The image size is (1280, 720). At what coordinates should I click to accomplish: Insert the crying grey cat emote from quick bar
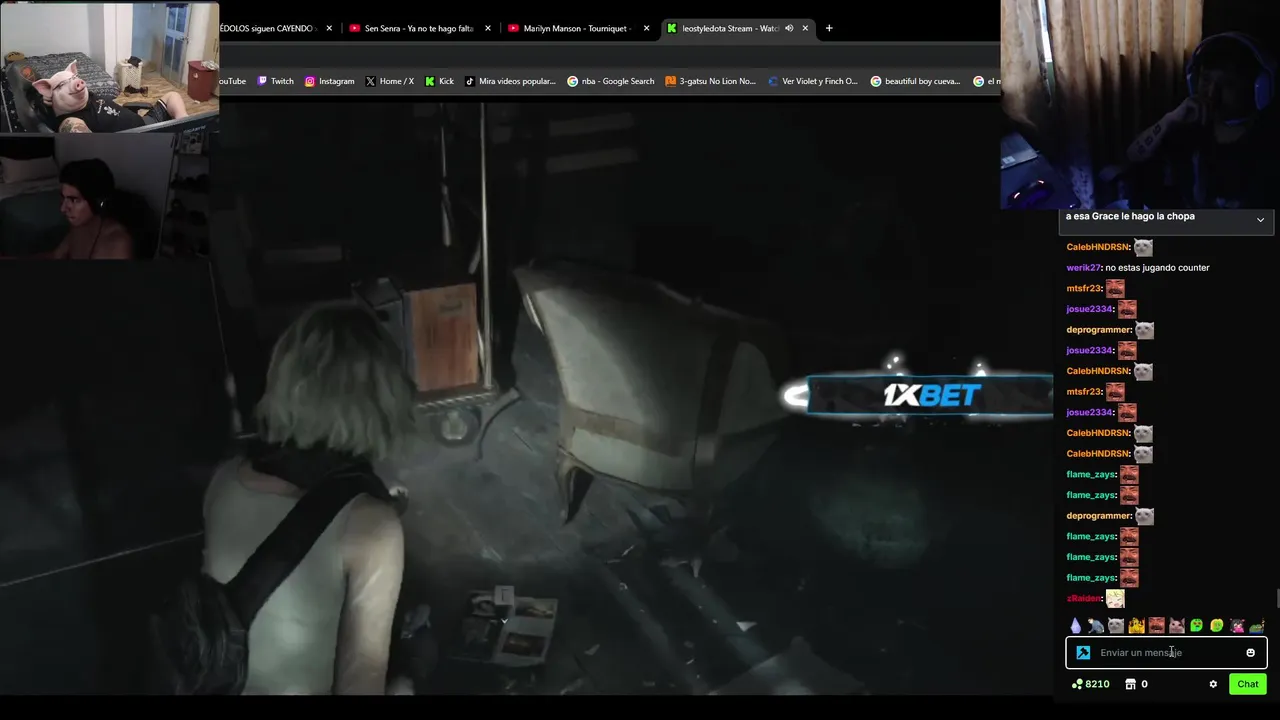[x=1116, y=626]
